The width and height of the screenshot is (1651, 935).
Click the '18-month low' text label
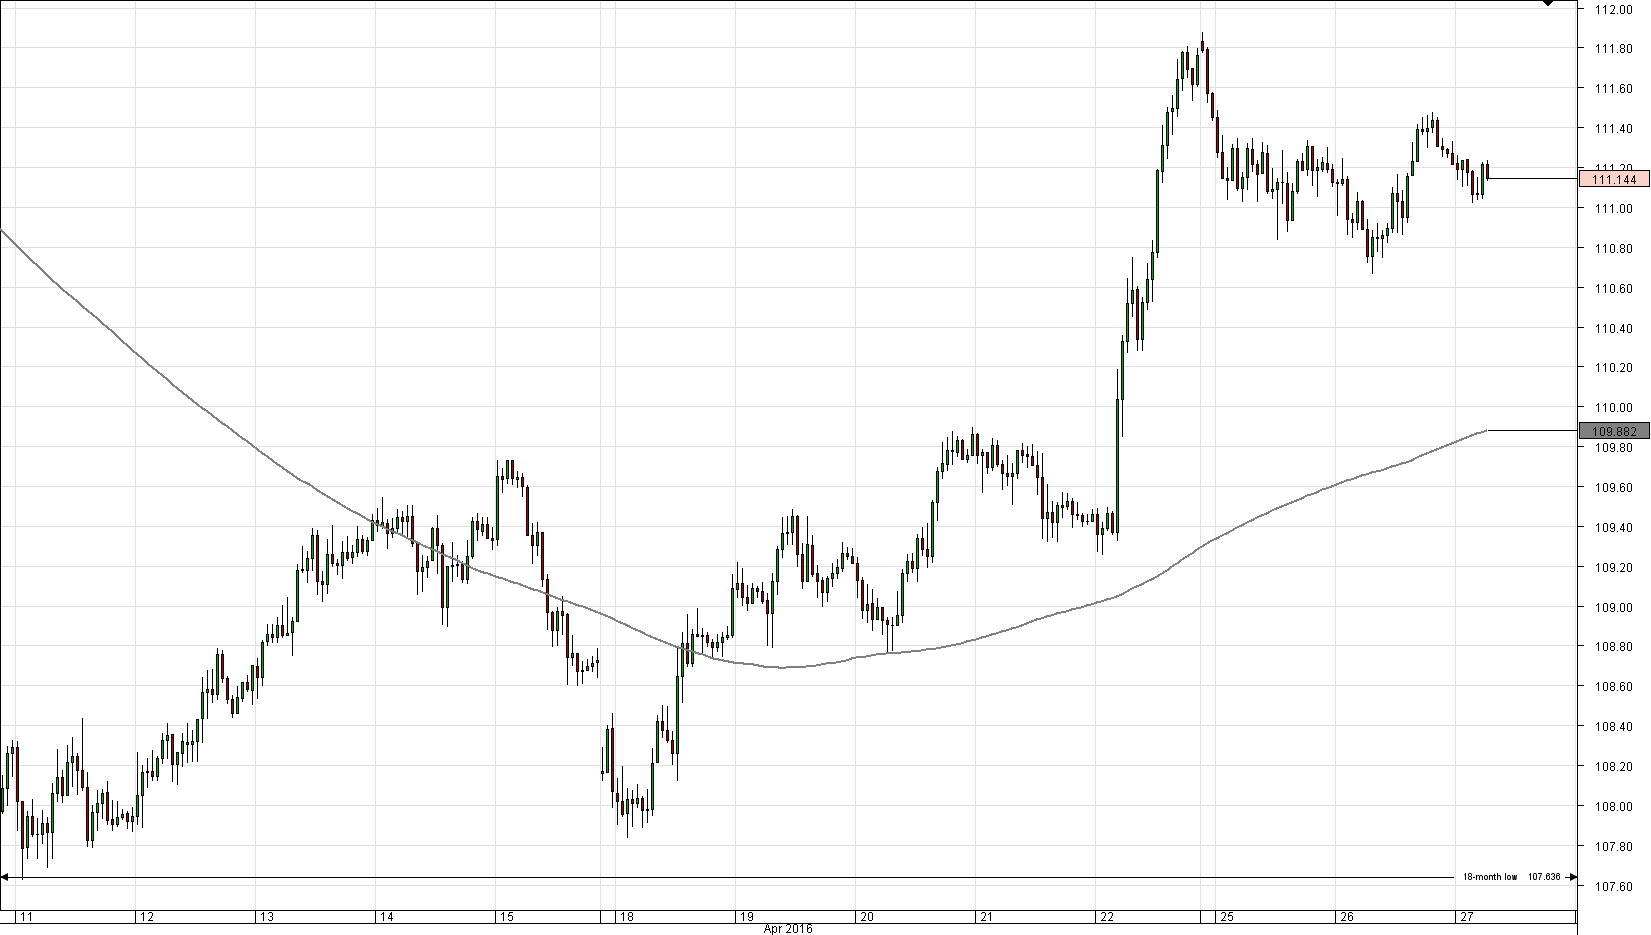tap(1489, 877)
